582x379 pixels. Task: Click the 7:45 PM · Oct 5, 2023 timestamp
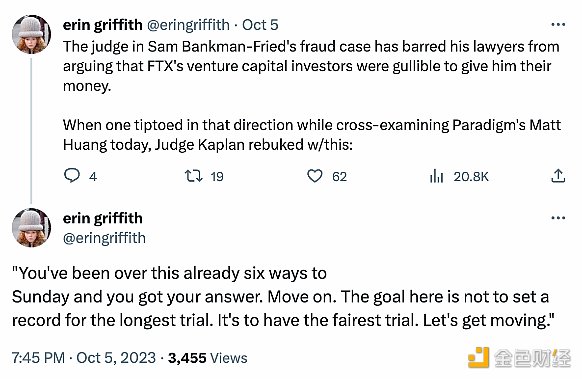(x=84, y=358)
